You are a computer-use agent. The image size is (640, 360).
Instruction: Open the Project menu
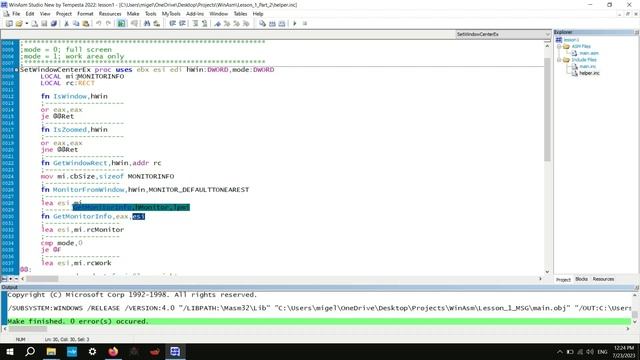64,14
